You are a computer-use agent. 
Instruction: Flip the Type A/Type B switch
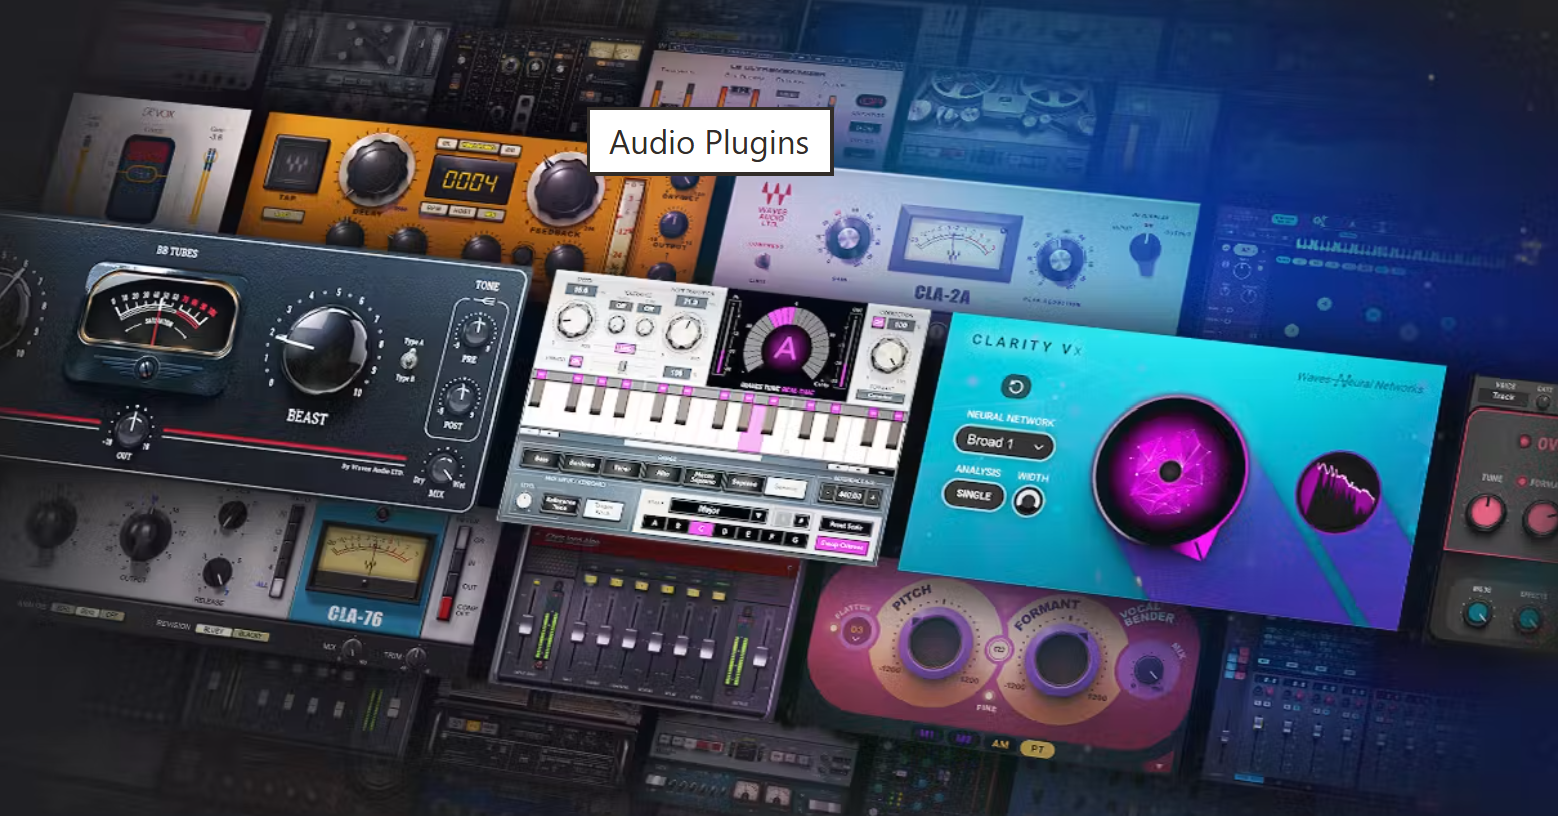coord(408,359)
